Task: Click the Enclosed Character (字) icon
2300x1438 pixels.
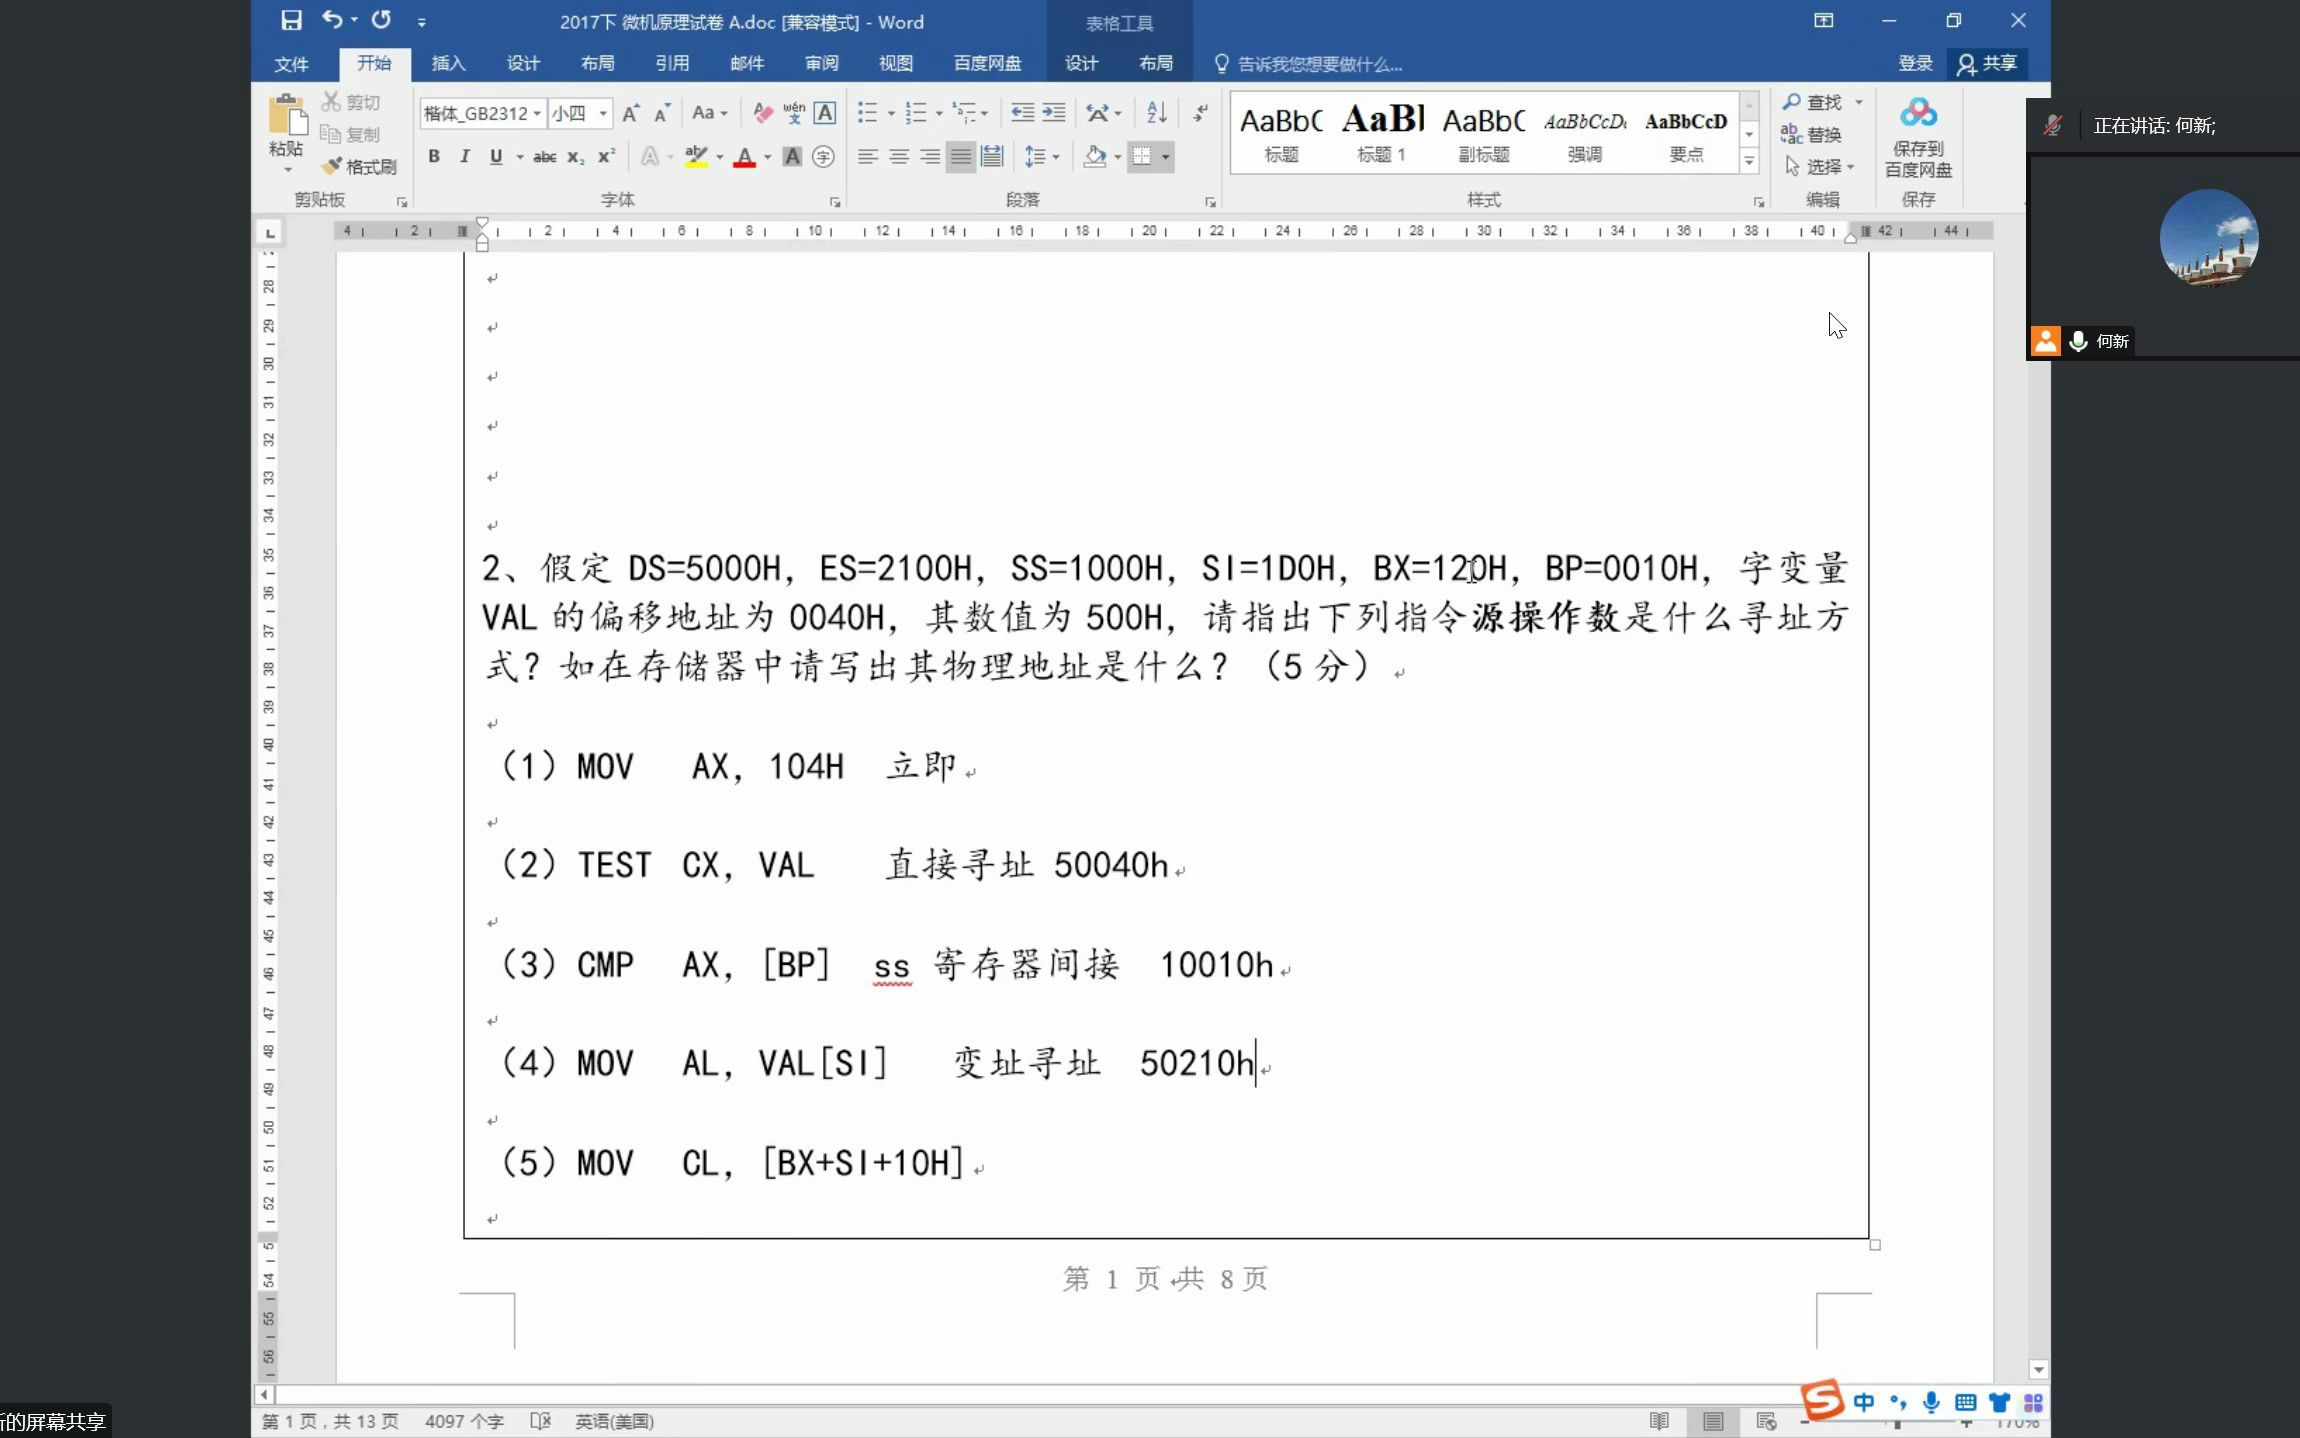Action: coord(823,157)
